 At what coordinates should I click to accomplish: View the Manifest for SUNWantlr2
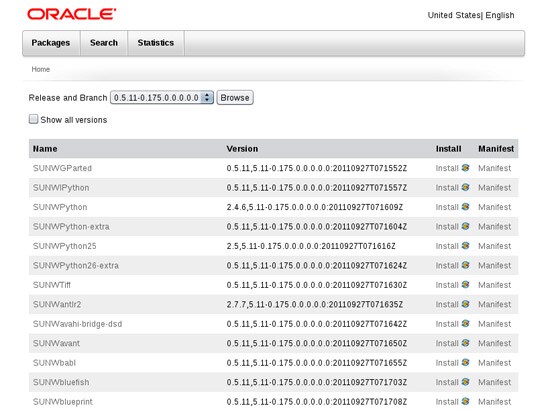click(x=494, y=304)
